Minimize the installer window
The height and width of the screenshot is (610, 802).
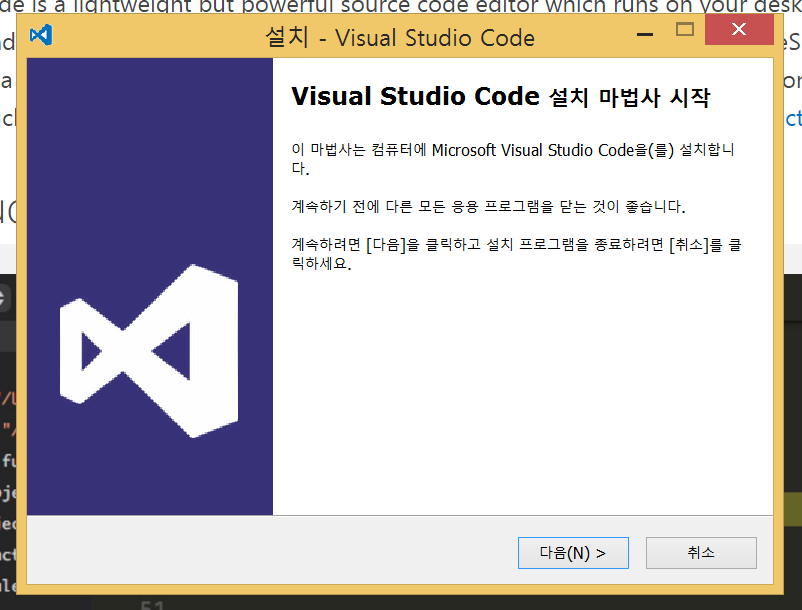point(645,31)
